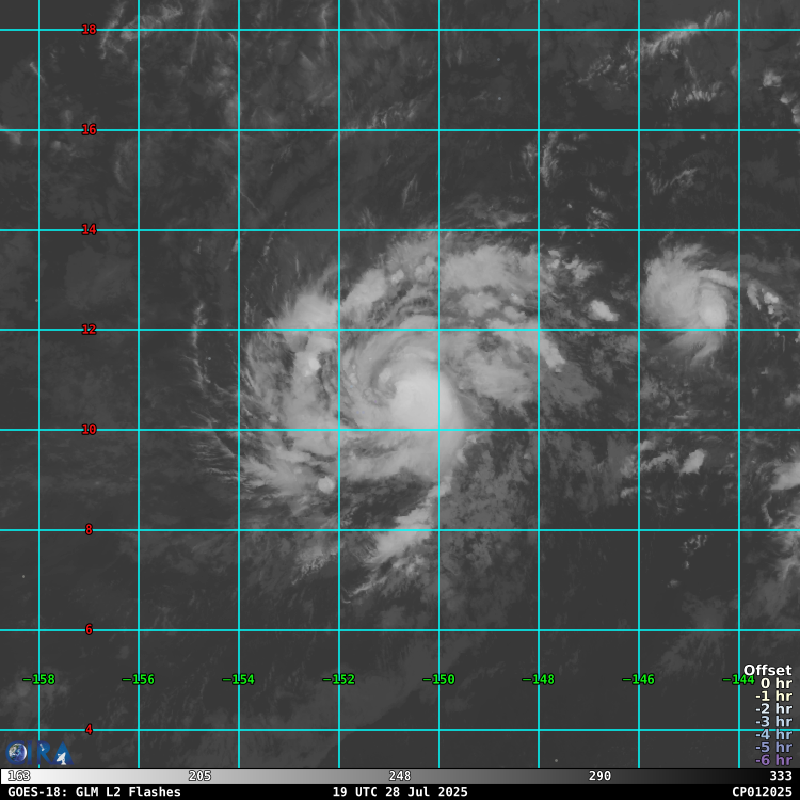
Task: Click the Offset legend heading
Action: click(x=767, y=670)
